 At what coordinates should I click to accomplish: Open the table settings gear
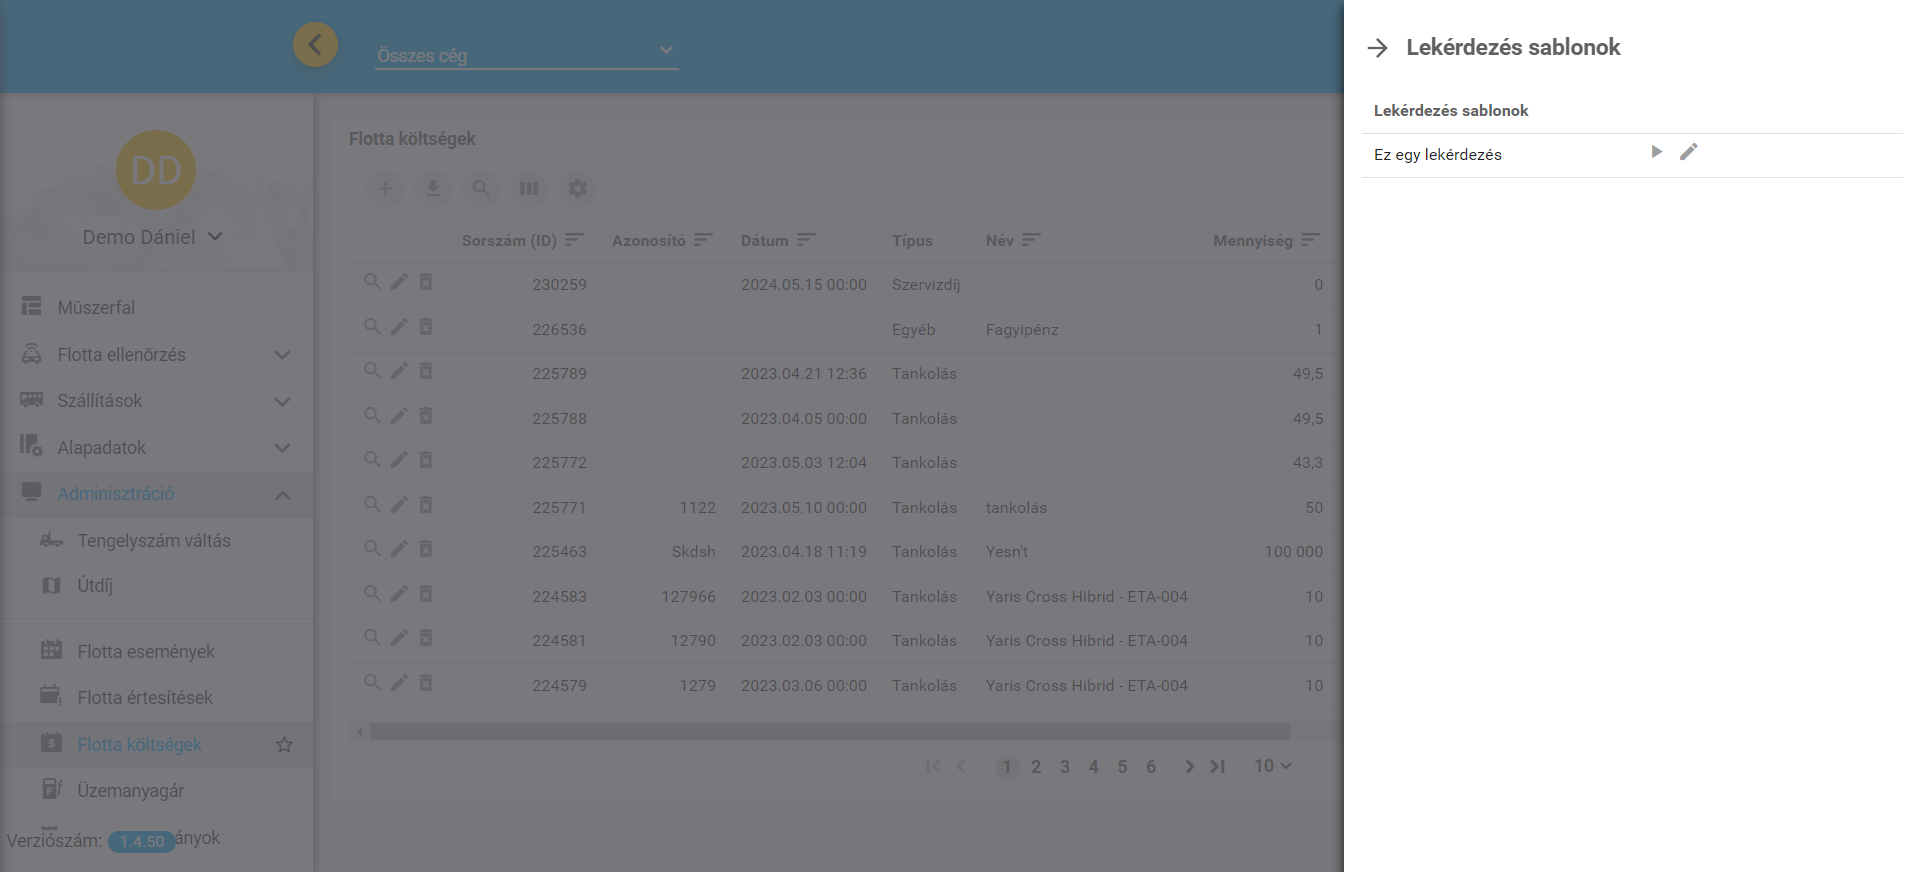[x=577, y=188]
